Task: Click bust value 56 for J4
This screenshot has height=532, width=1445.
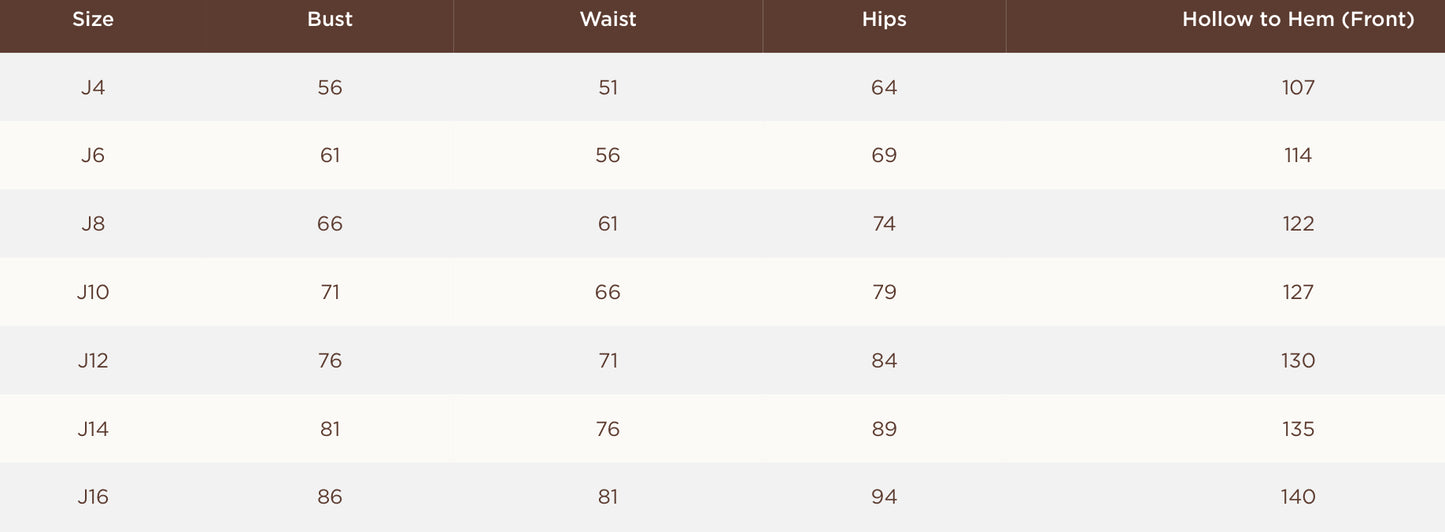Action: tap(330, 88)
